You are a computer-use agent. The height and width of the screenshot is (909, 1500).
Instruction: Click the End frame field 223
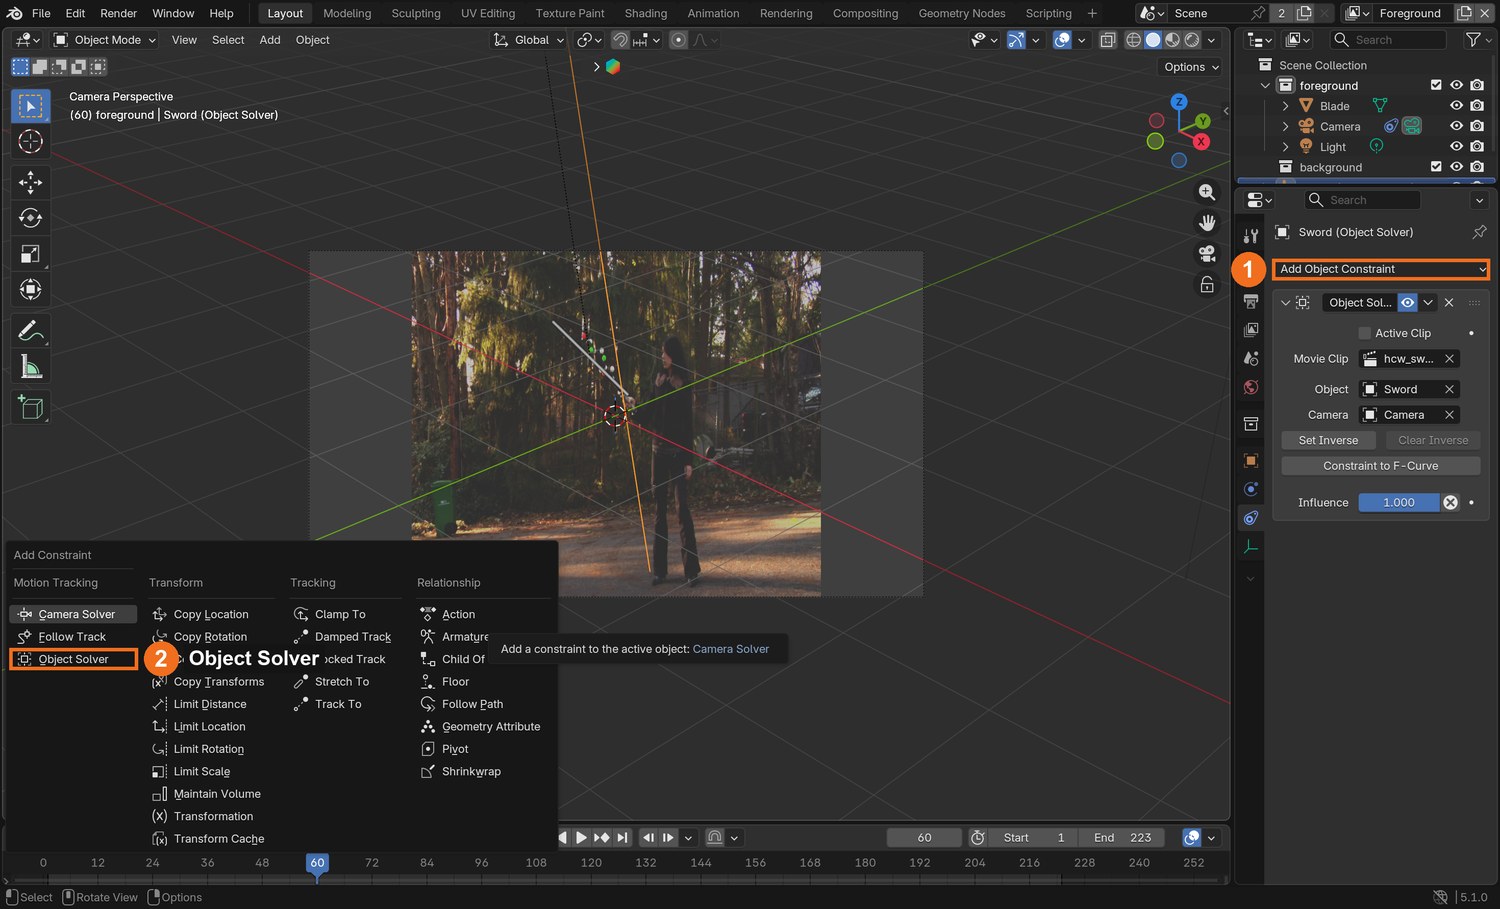(1124, 838)
